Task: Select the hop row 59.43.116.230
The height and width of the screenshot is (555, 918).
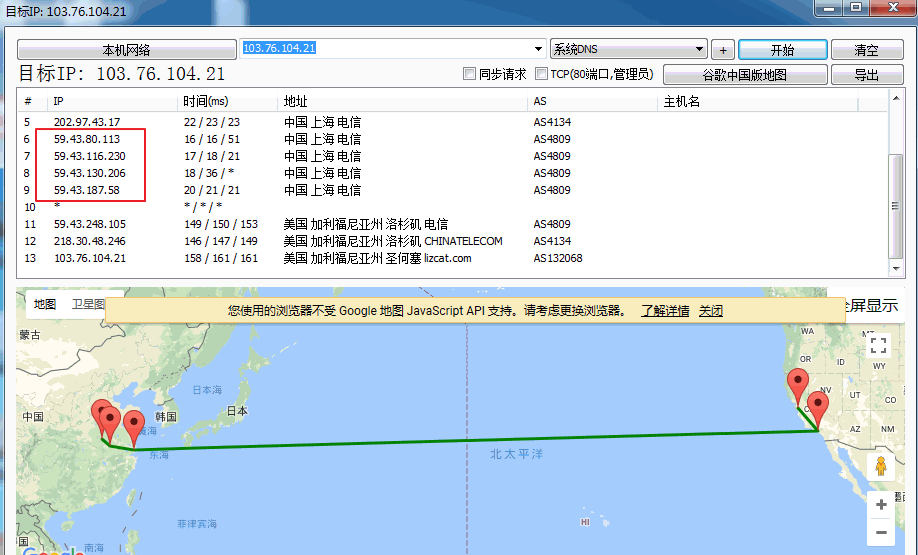Action: coord(453,156)
